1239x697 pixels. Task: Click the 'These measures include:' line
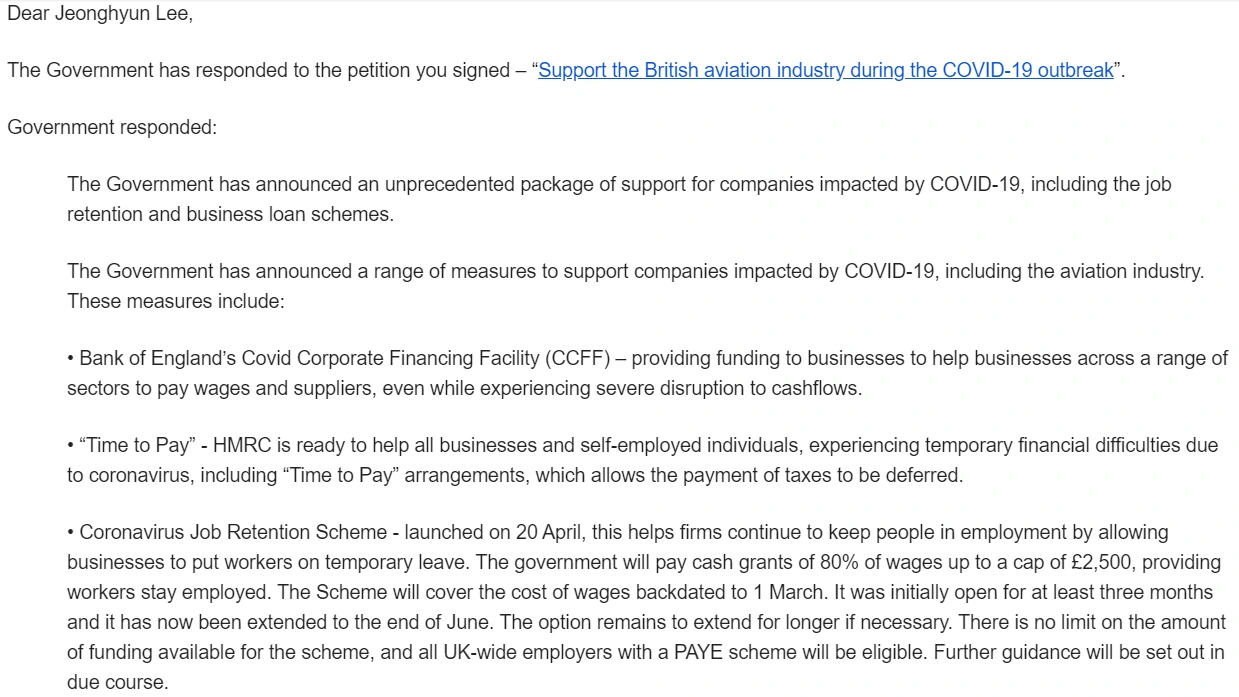point(176,301)
